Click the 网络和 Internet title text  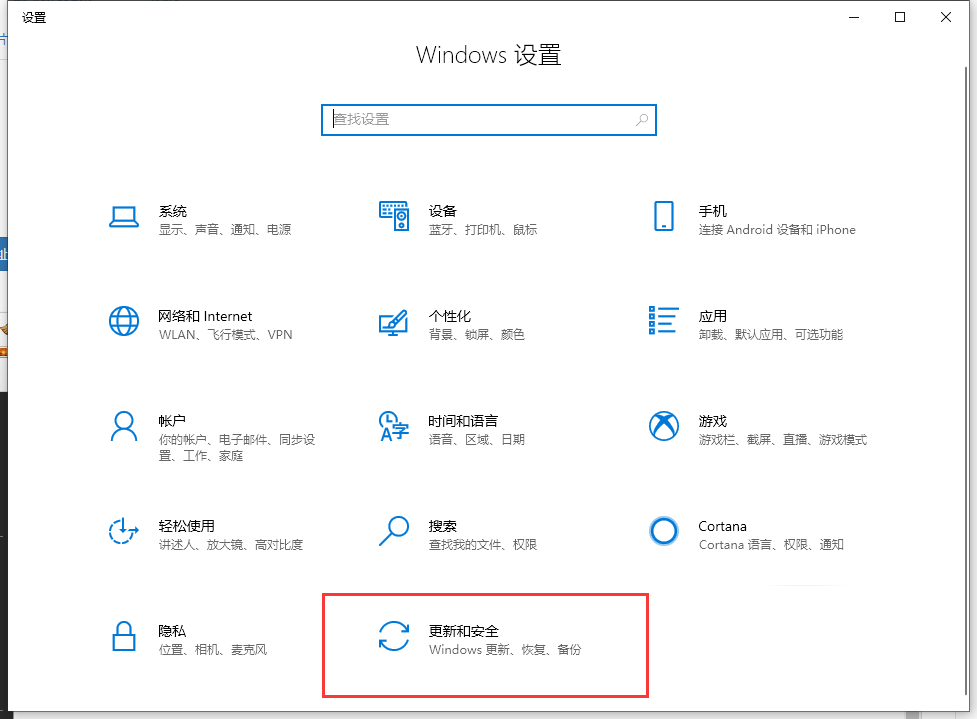pos(205,316)
